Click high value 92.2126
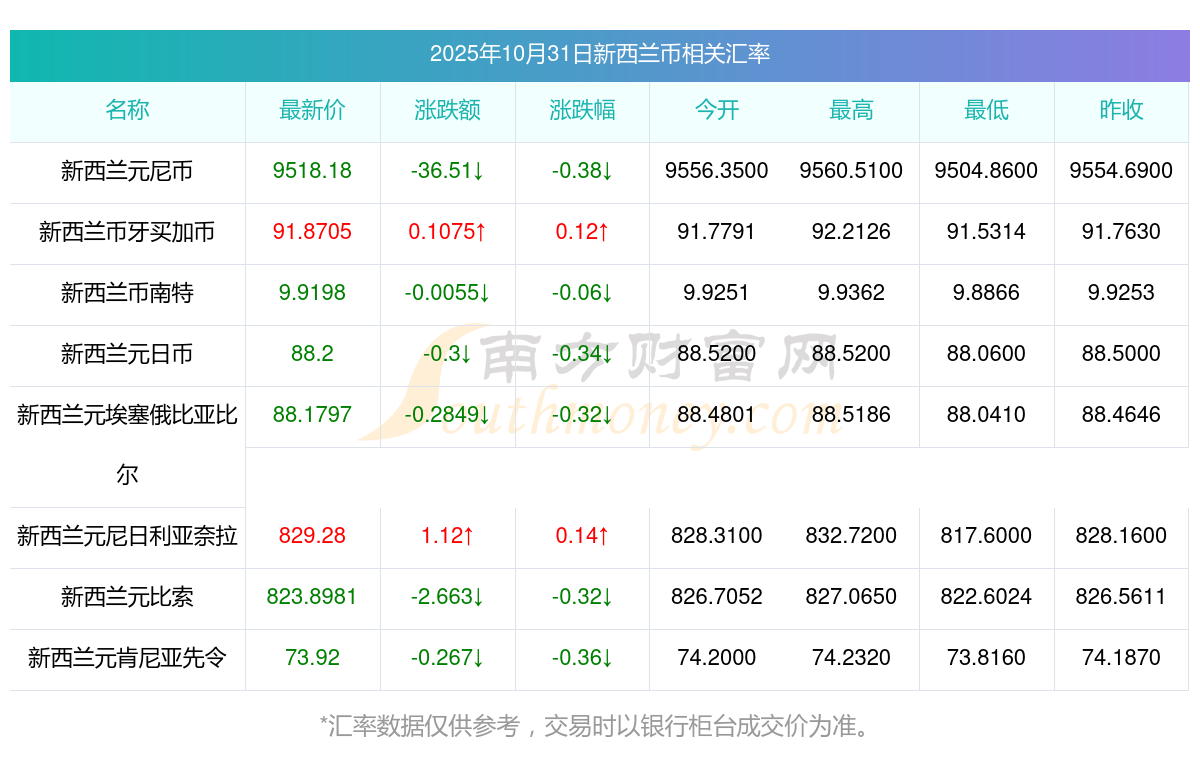This screenshot has width=1200, height=757. (851, 232)
